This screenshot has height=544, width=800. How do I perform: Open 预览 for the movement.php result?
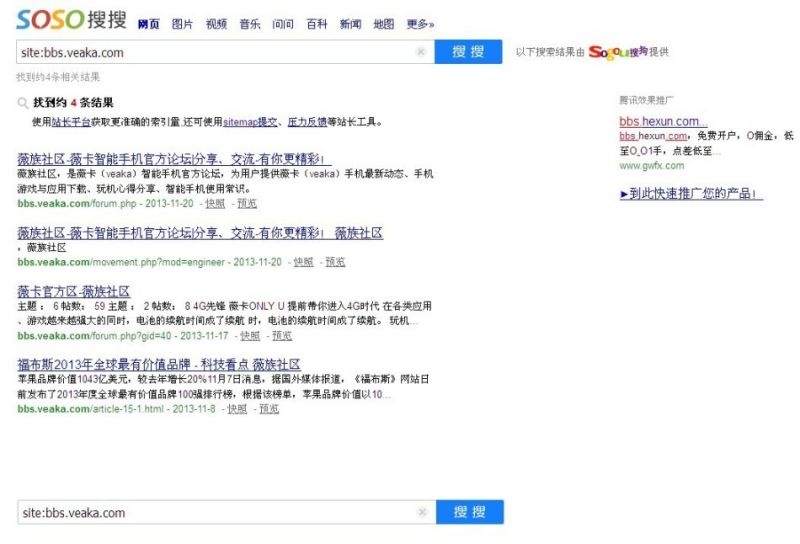pyautogui.click(x=335, y=262)
